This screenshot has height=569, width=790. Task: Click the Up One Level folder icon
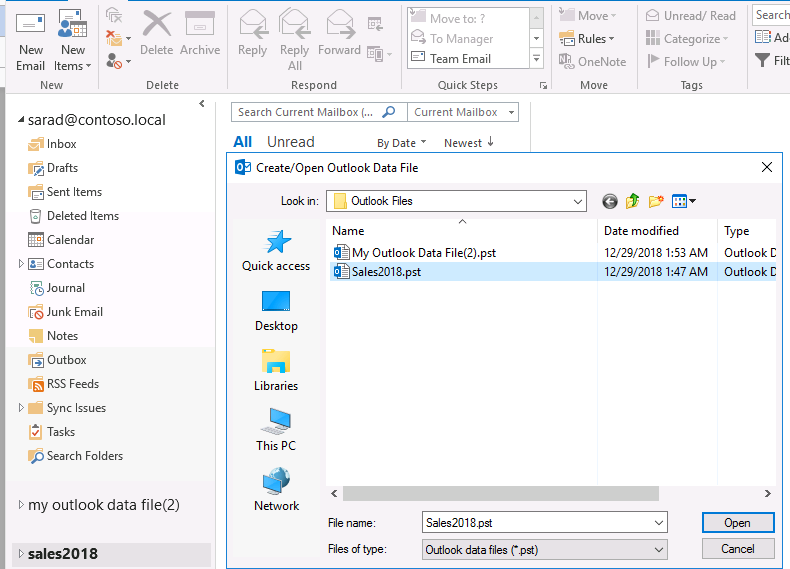click(633, 201)
